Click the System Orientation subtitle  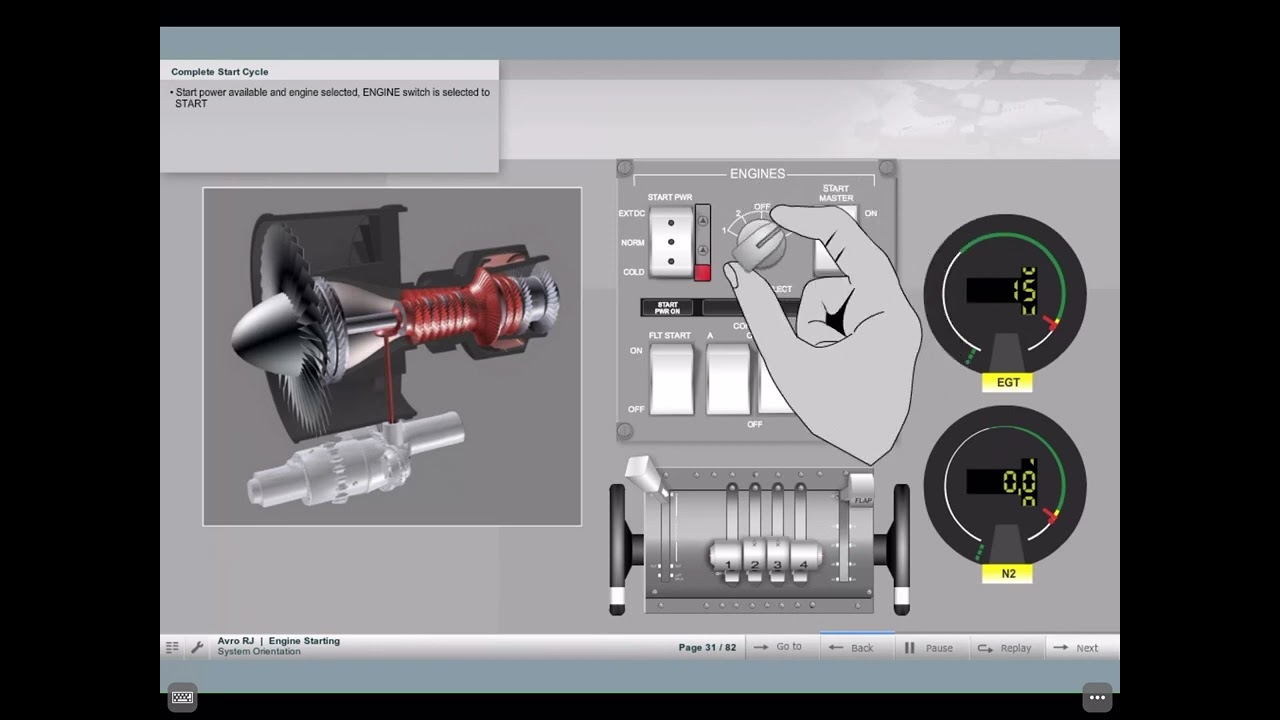(259, 652)
